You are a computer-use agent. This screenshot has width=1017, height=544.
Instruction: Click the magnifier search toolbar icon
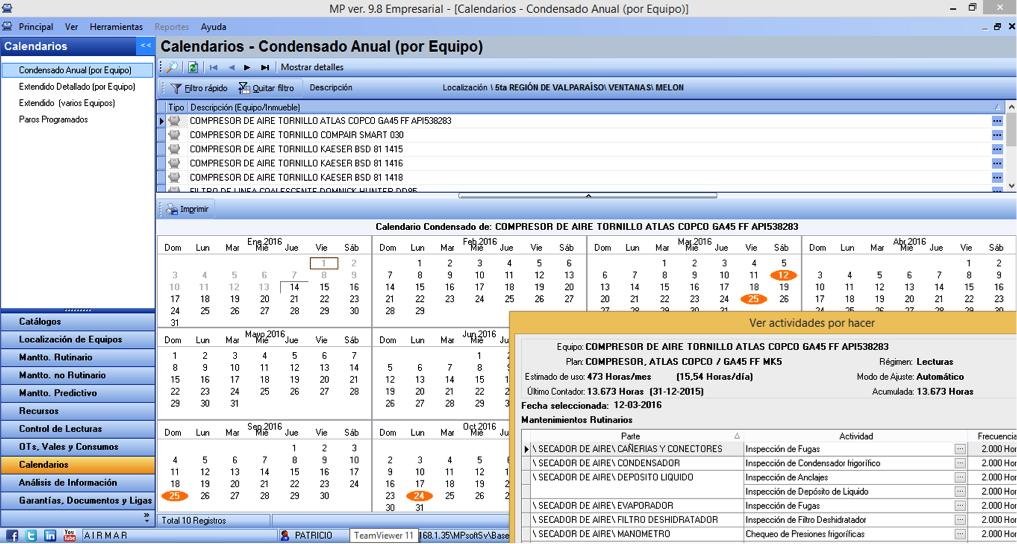172,67
